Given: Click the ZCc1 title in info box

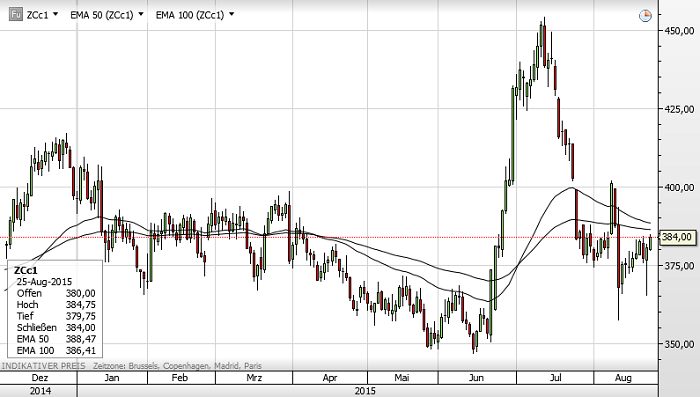Looking at the screenshot, I should (26, 270).
